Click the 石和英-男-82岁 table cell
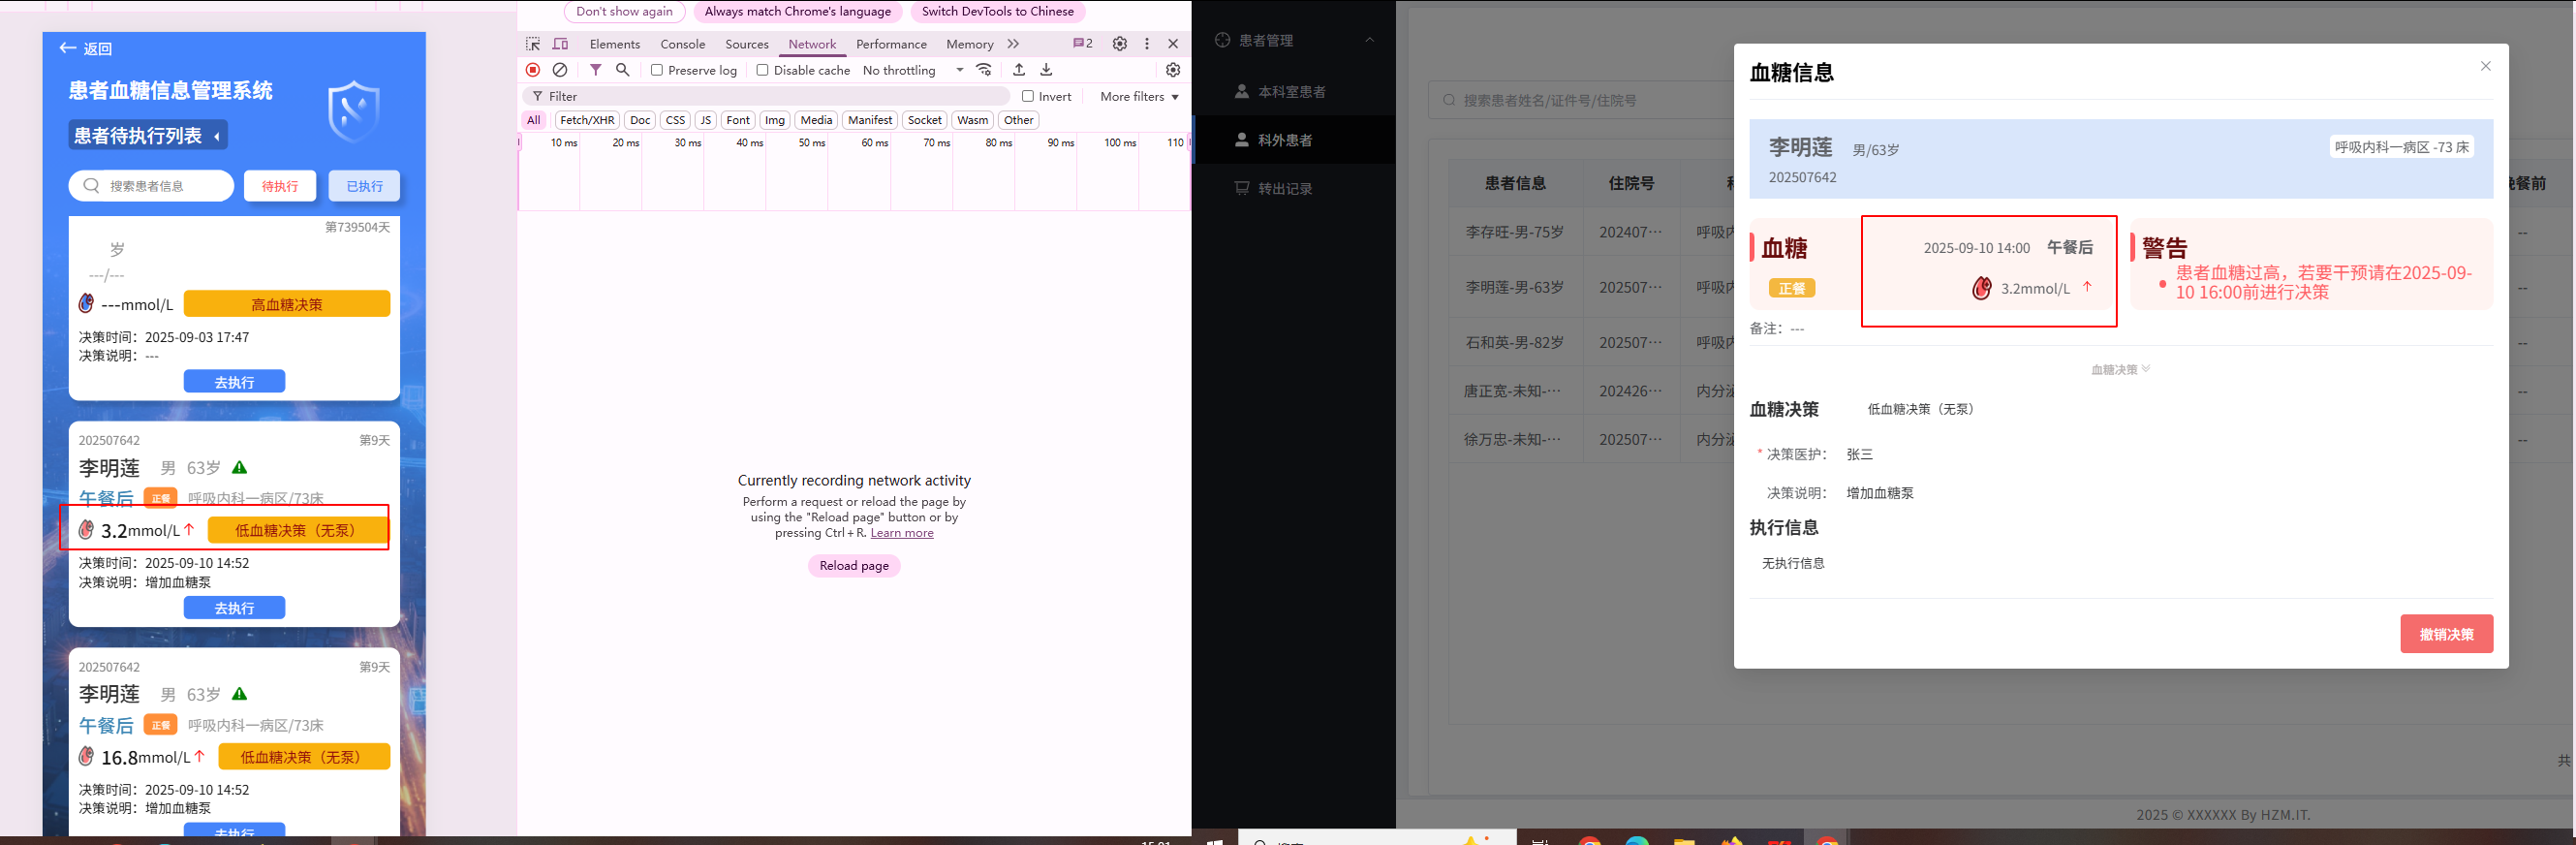 [1514, 342]
